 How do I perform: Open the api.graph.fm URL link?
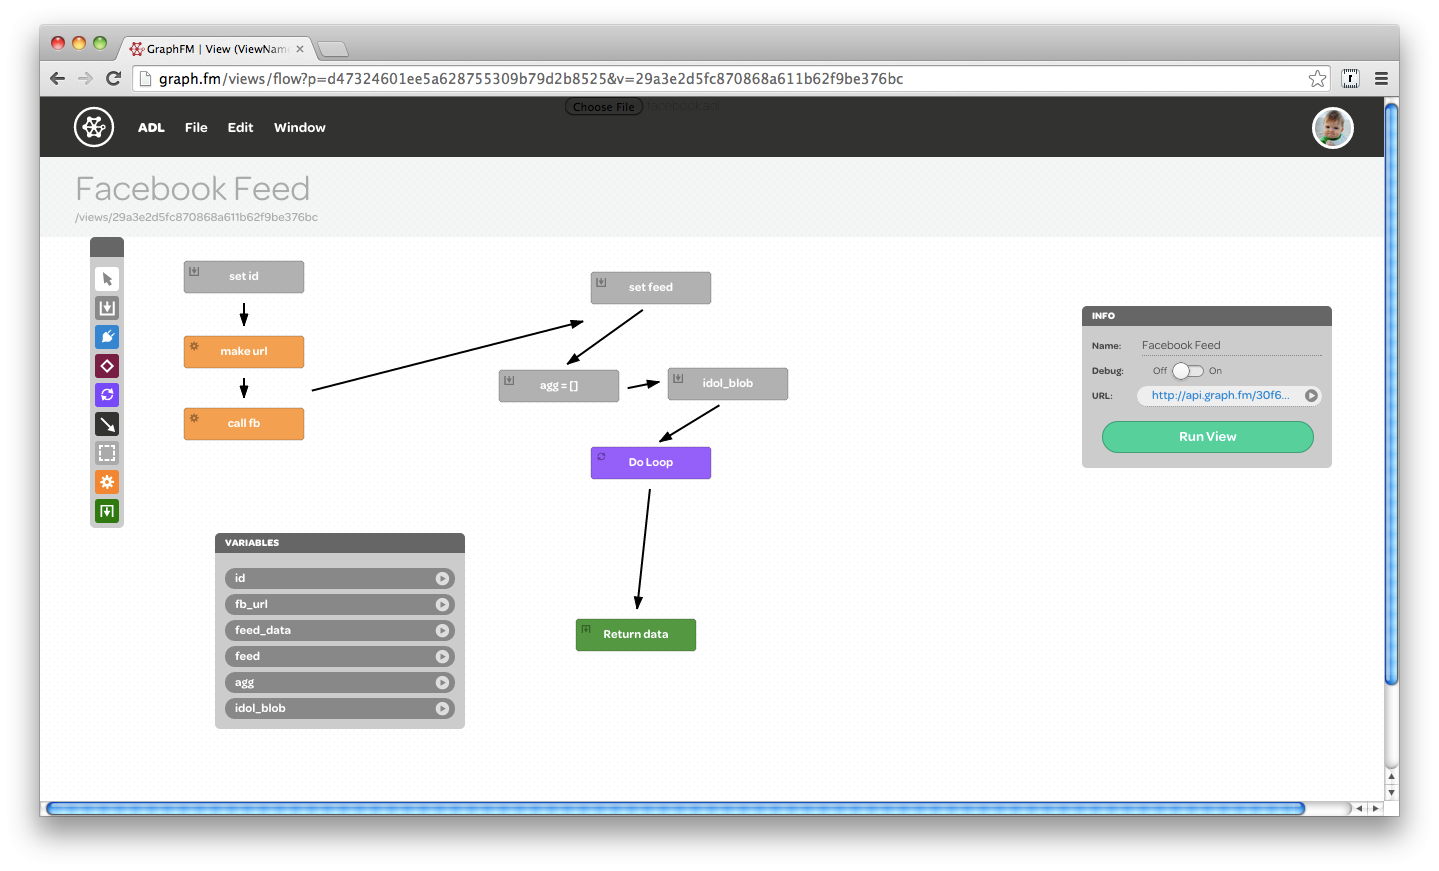[1220, 396]
